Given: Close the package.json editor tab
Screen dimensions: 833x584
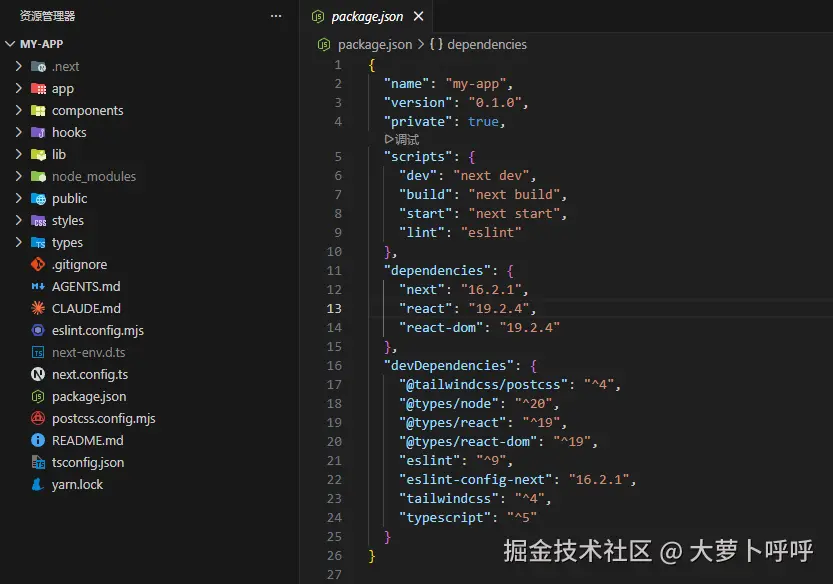Looking at the screenshot, I should tap(419, 16).
